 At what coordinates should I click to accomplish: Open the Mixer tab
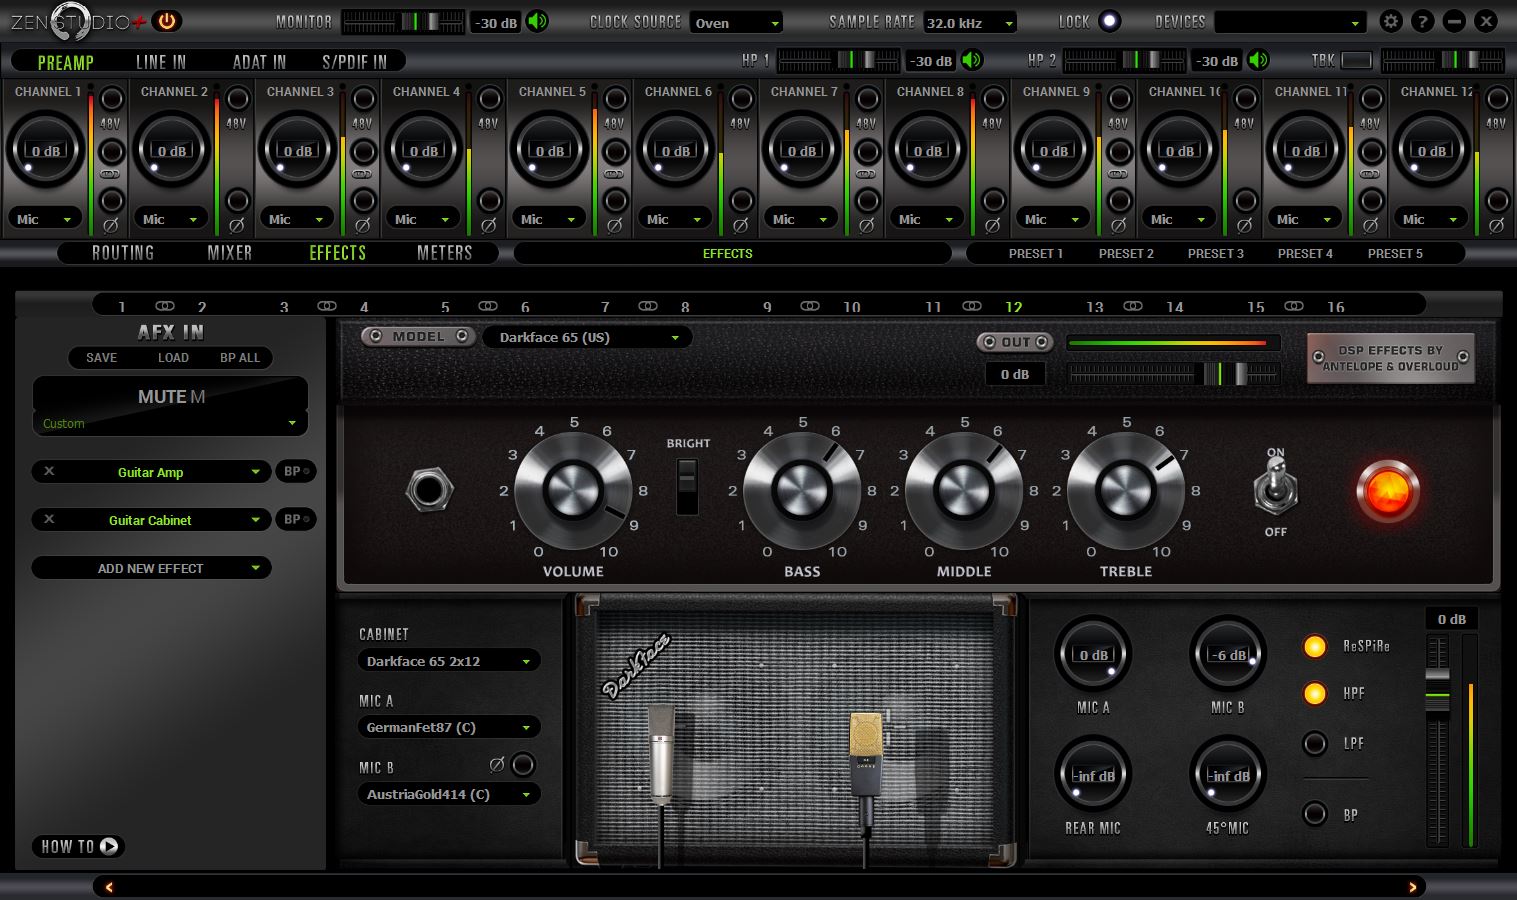click(x=230, y=253)
